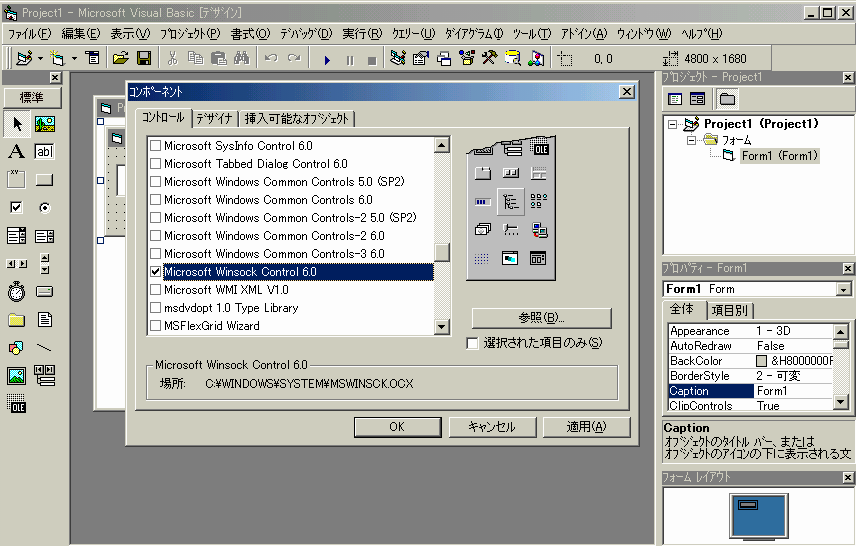Collapse the Project1 tree node
The image size is (856, 546).
tap(673, 124)
